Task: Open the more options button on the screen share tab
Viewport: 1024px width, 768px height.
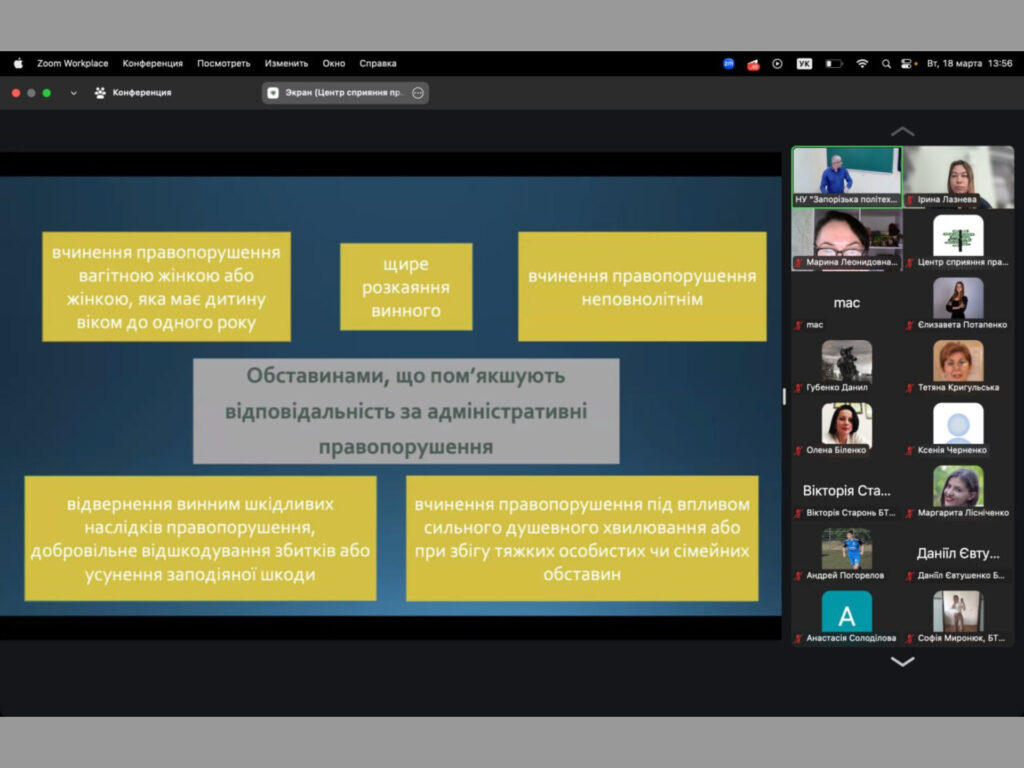Action: (418, 93)
